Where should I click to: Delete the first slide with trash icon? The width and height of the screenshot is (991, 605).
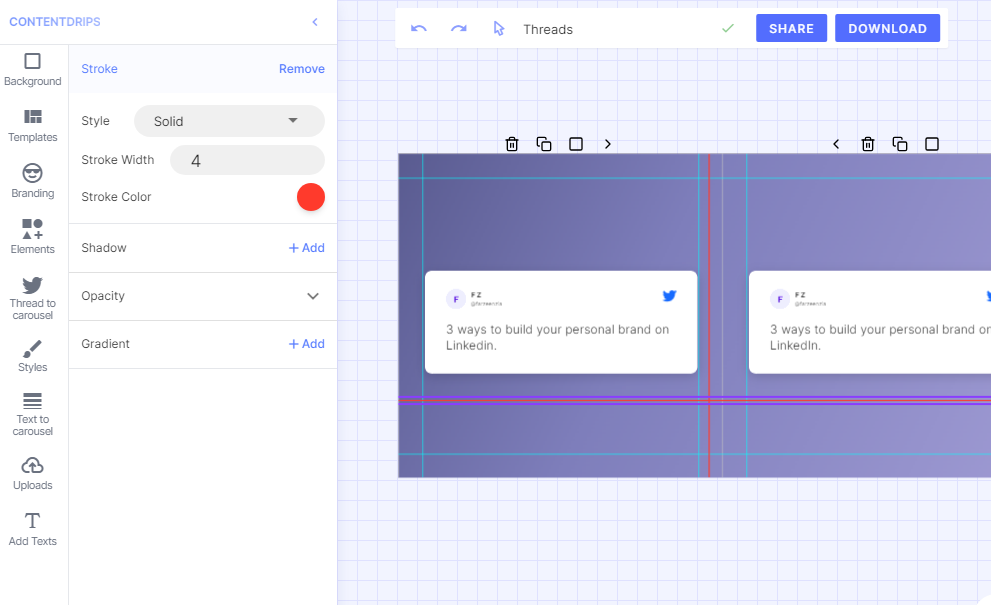(x=512, y=144)
